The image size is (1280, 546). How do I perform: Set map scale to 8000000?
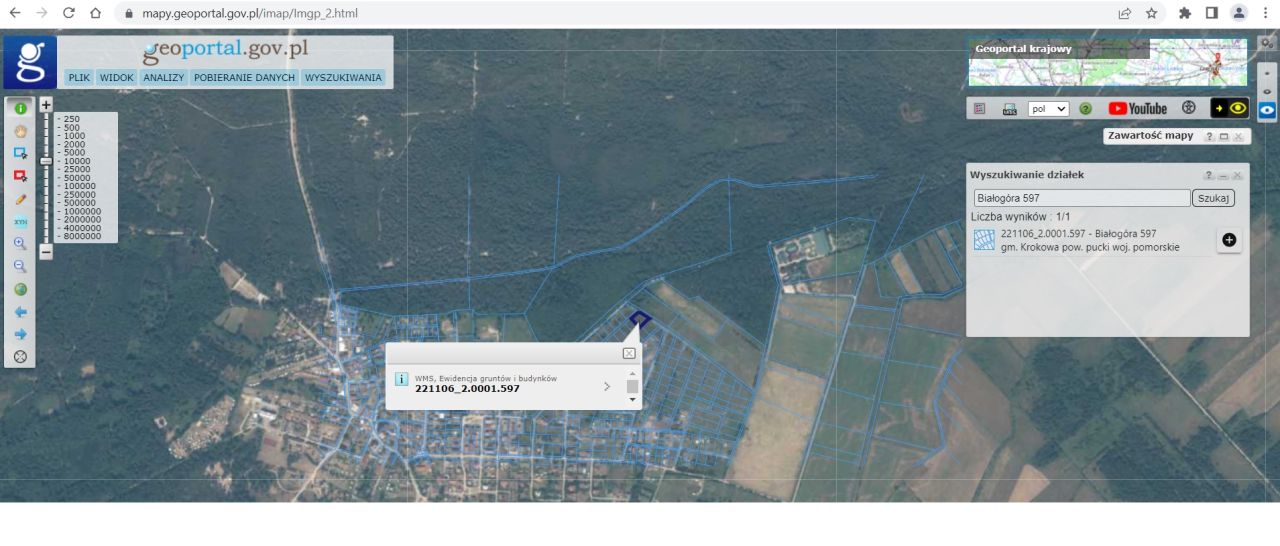81,236
